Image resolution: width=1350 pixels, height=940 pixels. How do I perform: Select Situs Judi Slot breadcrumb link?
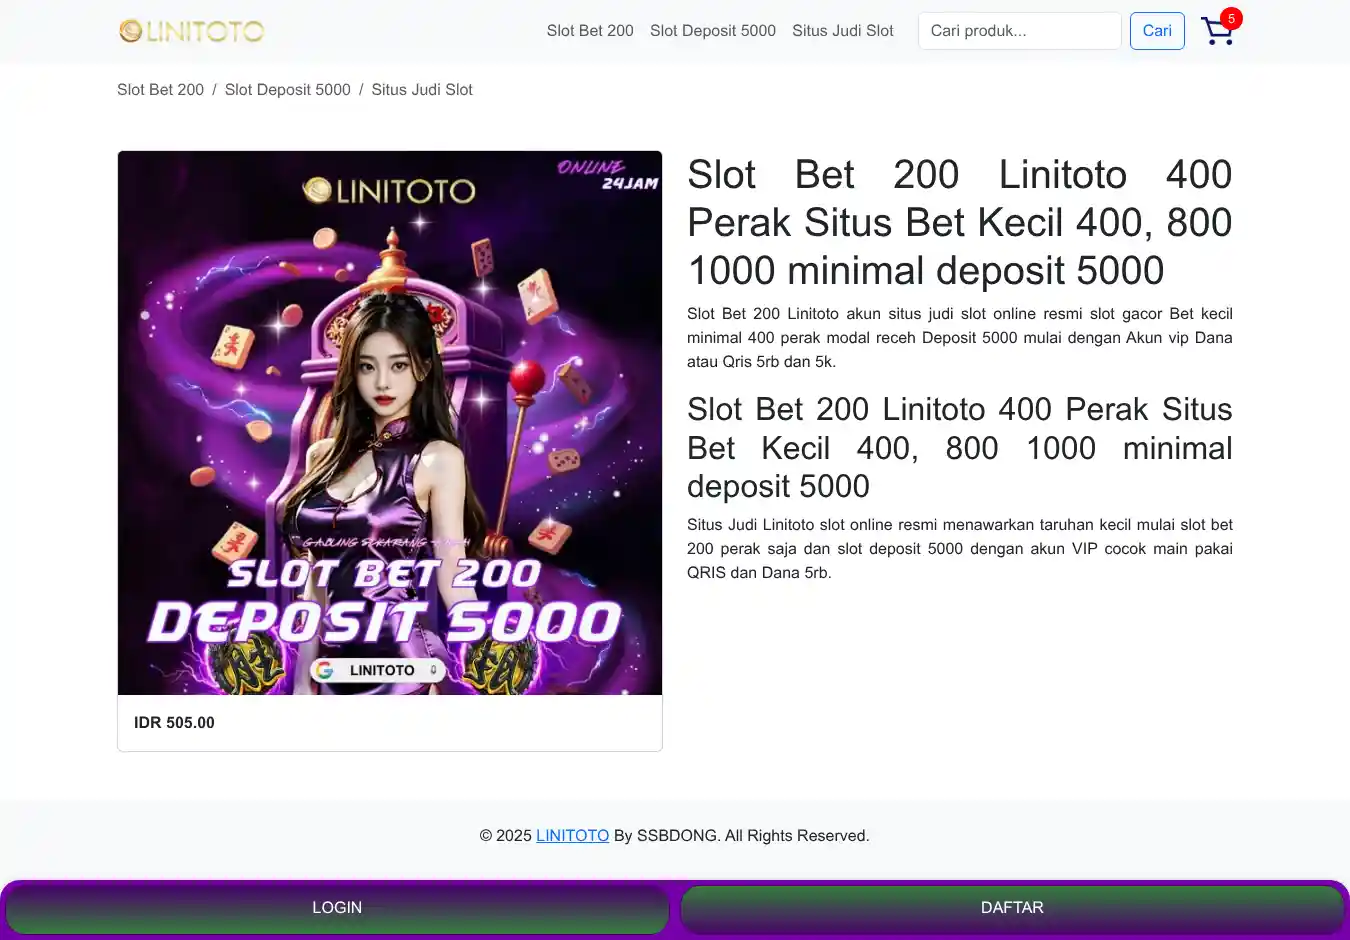pyautogui.click(x=422, y=90)
